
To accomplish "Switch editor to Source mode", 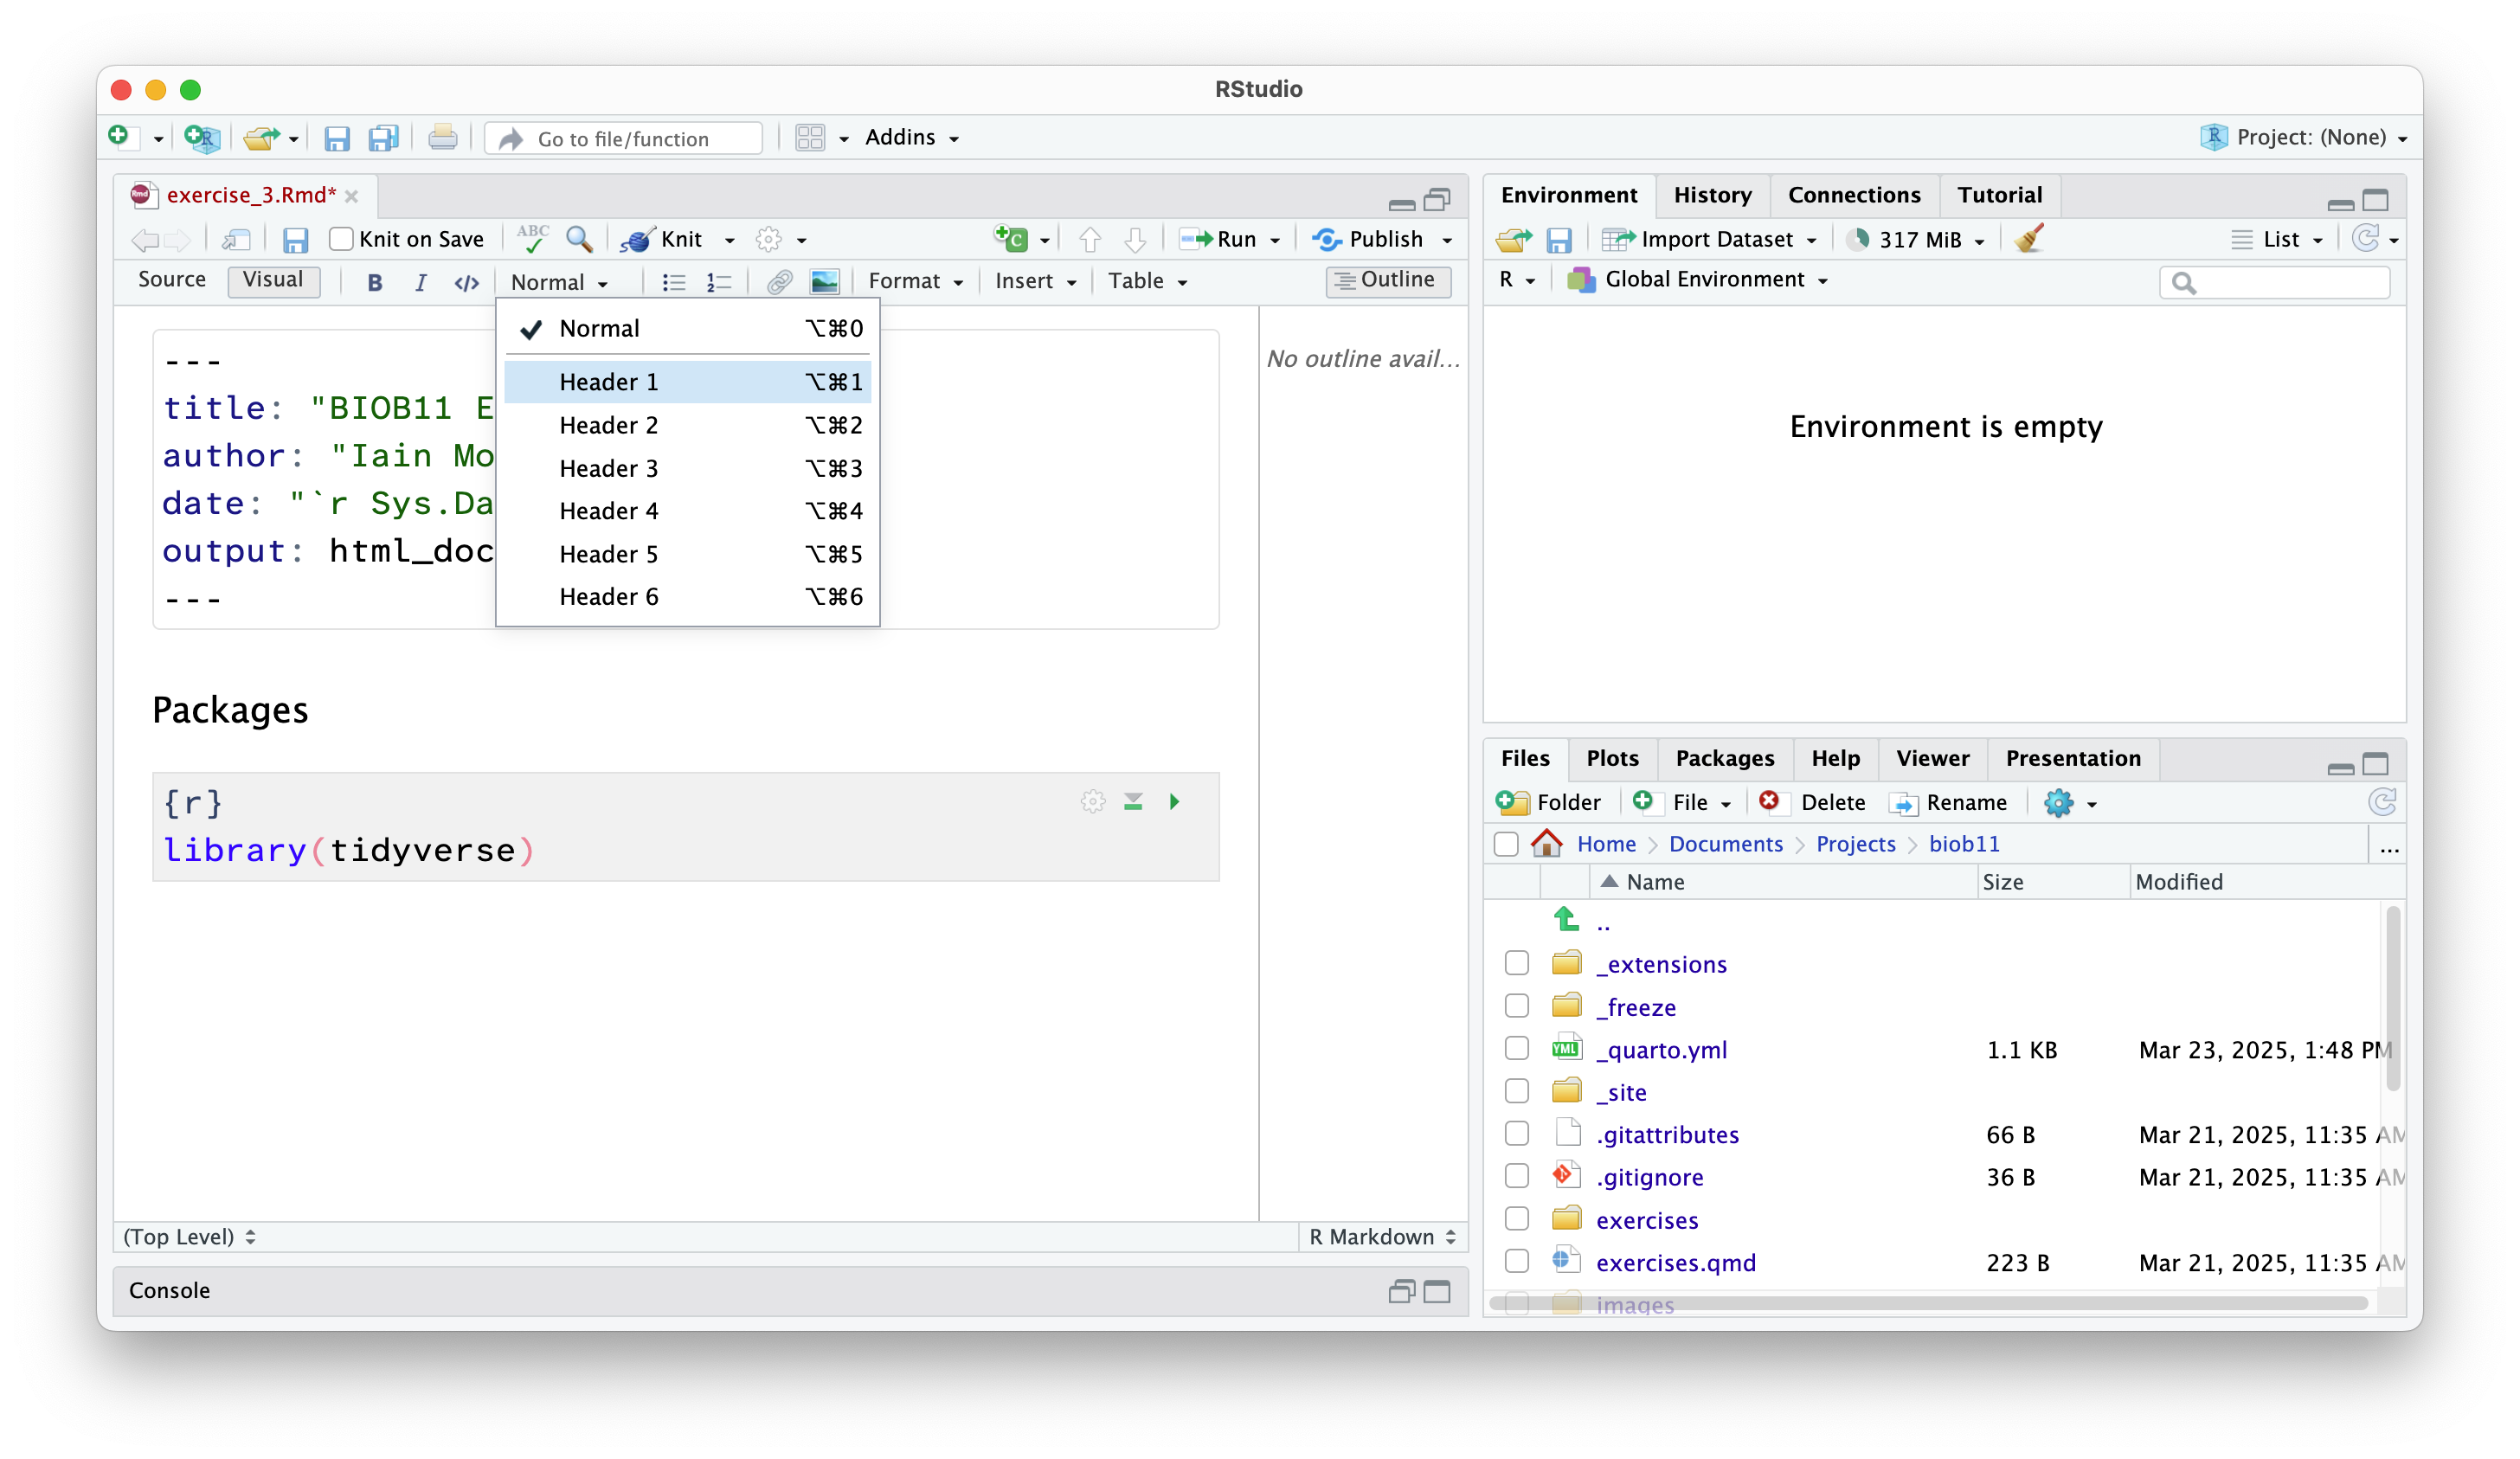I will point(172,281).
